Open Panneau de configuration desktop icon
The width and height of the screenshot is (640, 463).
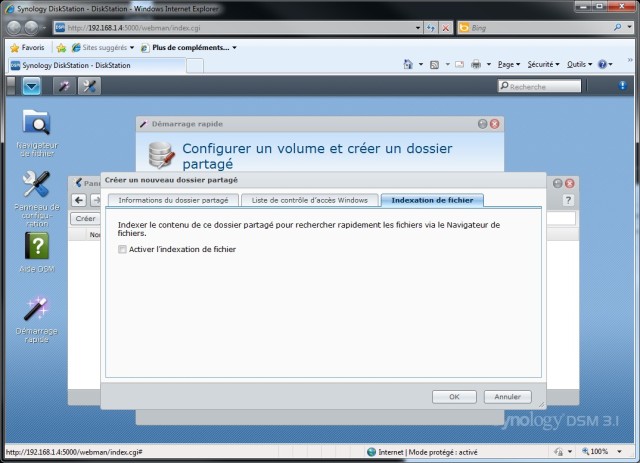(37, 199)
